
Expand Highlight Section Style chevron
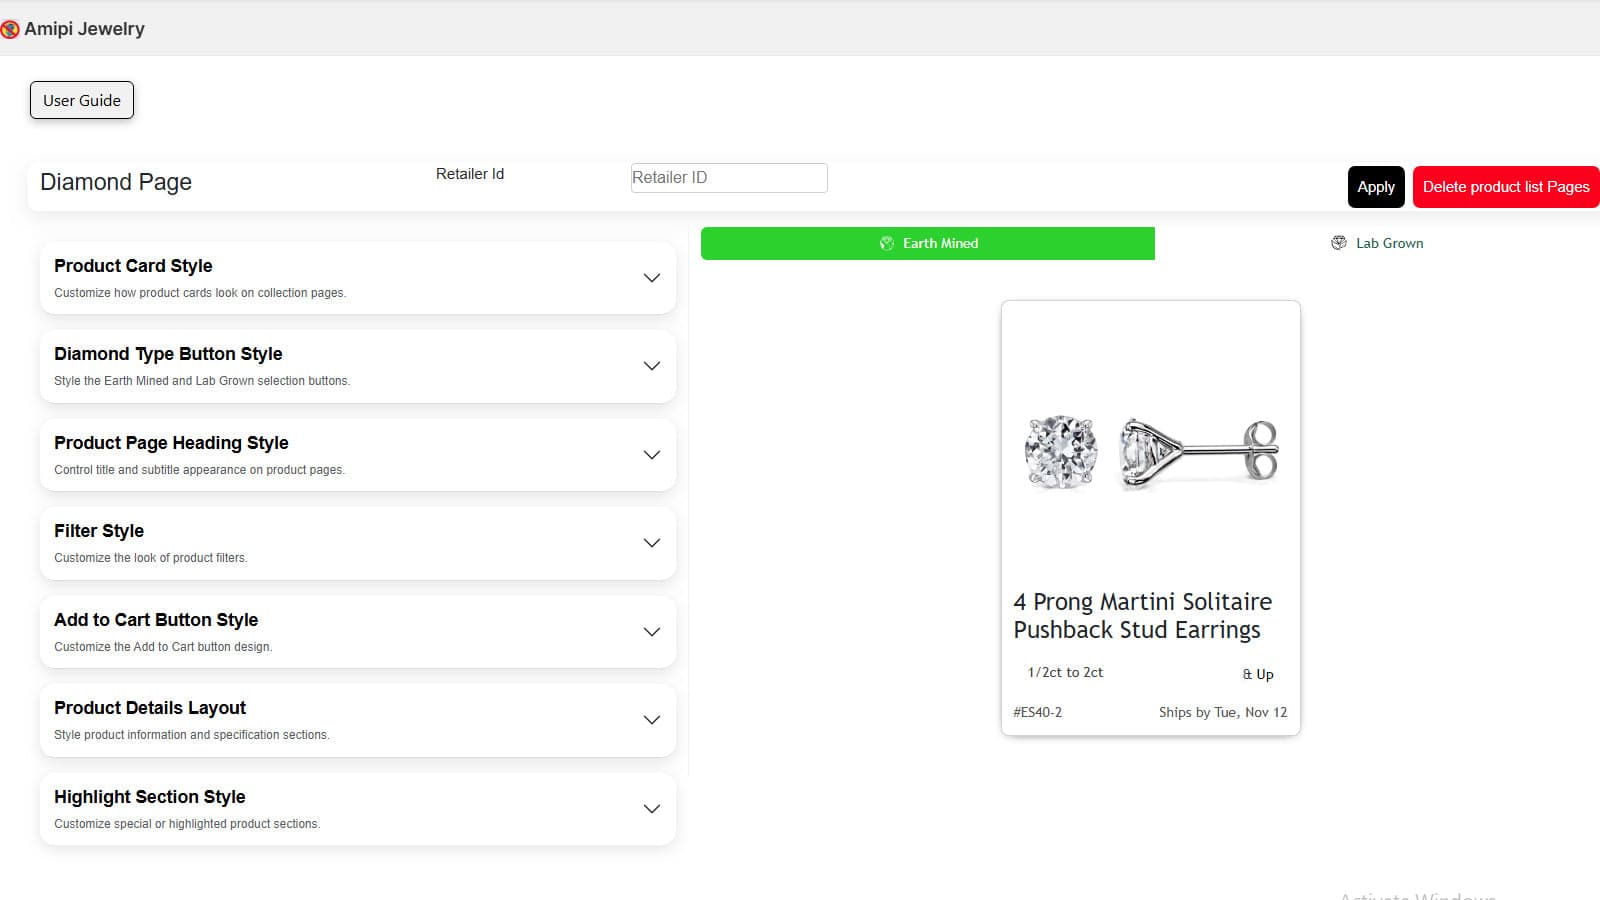pyautogui.click(x=652, y=809)
